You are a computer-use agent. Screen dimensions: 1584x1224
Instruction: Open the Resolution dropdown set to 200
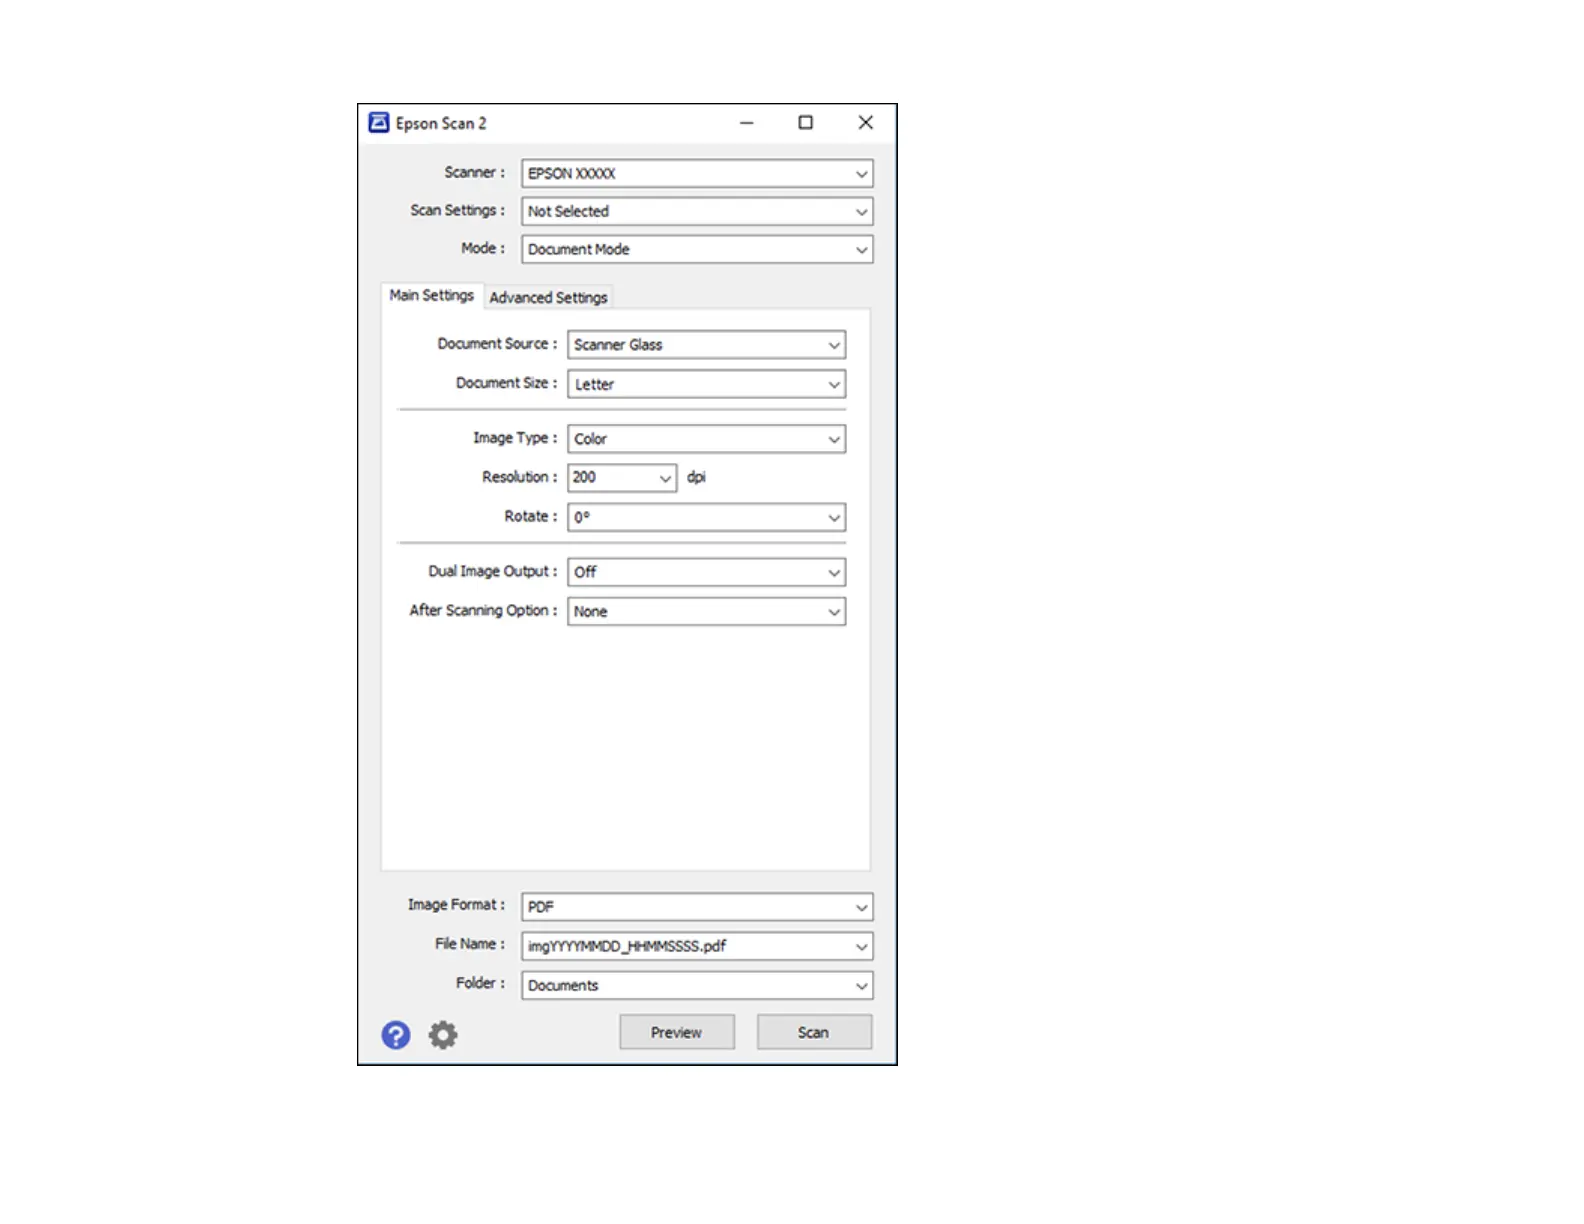pyautogui.click(x=622, y=478)
